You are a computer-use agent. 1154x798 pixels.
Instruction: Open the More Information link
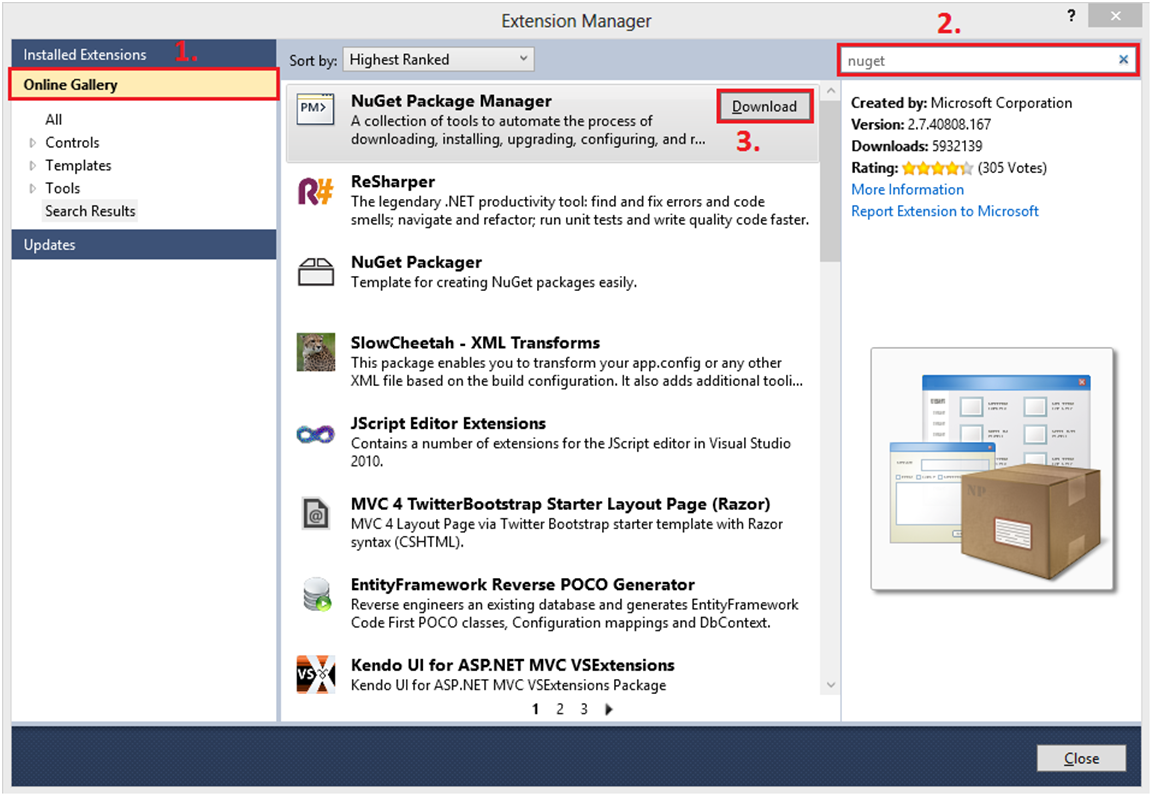(x=907, y=189)
